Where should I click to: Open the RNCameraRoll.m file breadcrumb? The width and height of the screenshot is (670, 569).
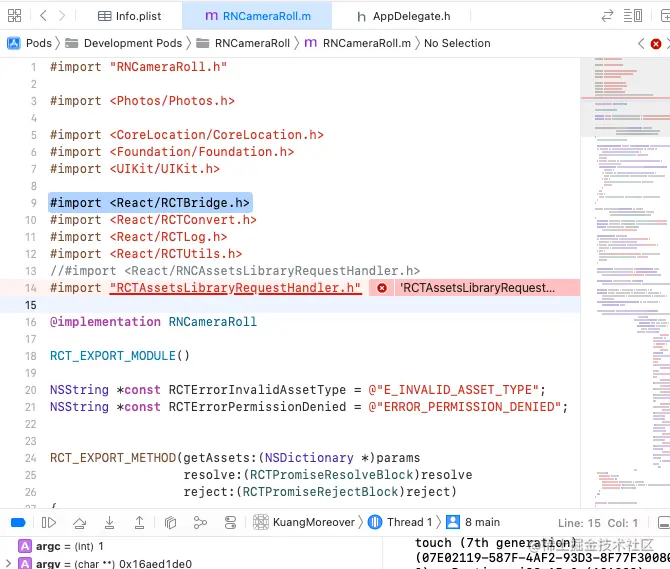click(358, 43)
